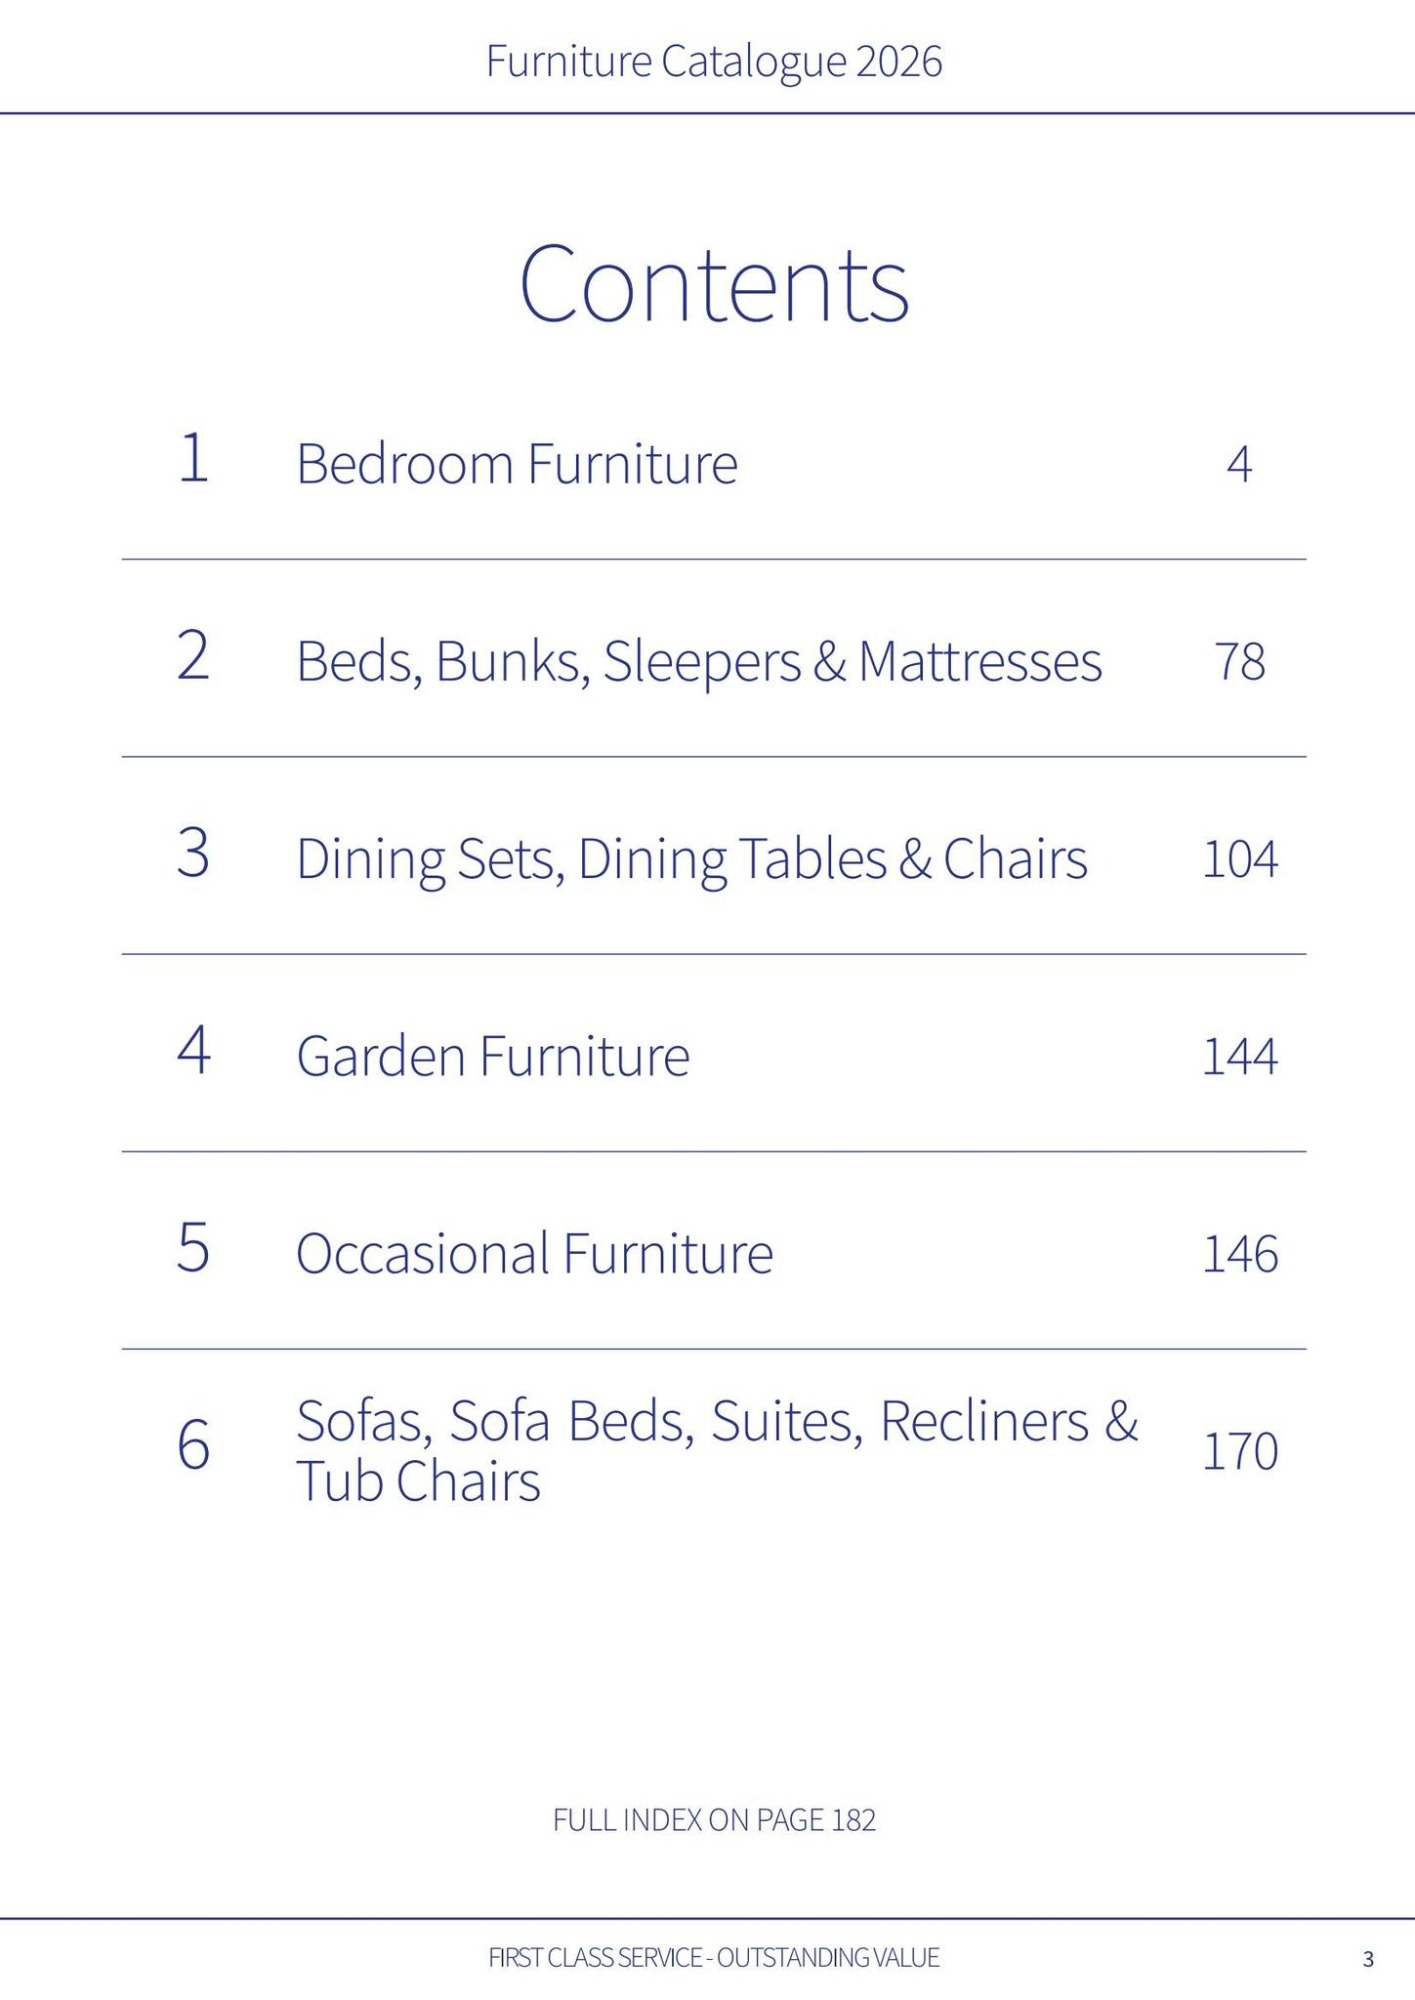Select section number 2 in contents
This screenshot has height=2000, width=1415.
coord(194,656)
